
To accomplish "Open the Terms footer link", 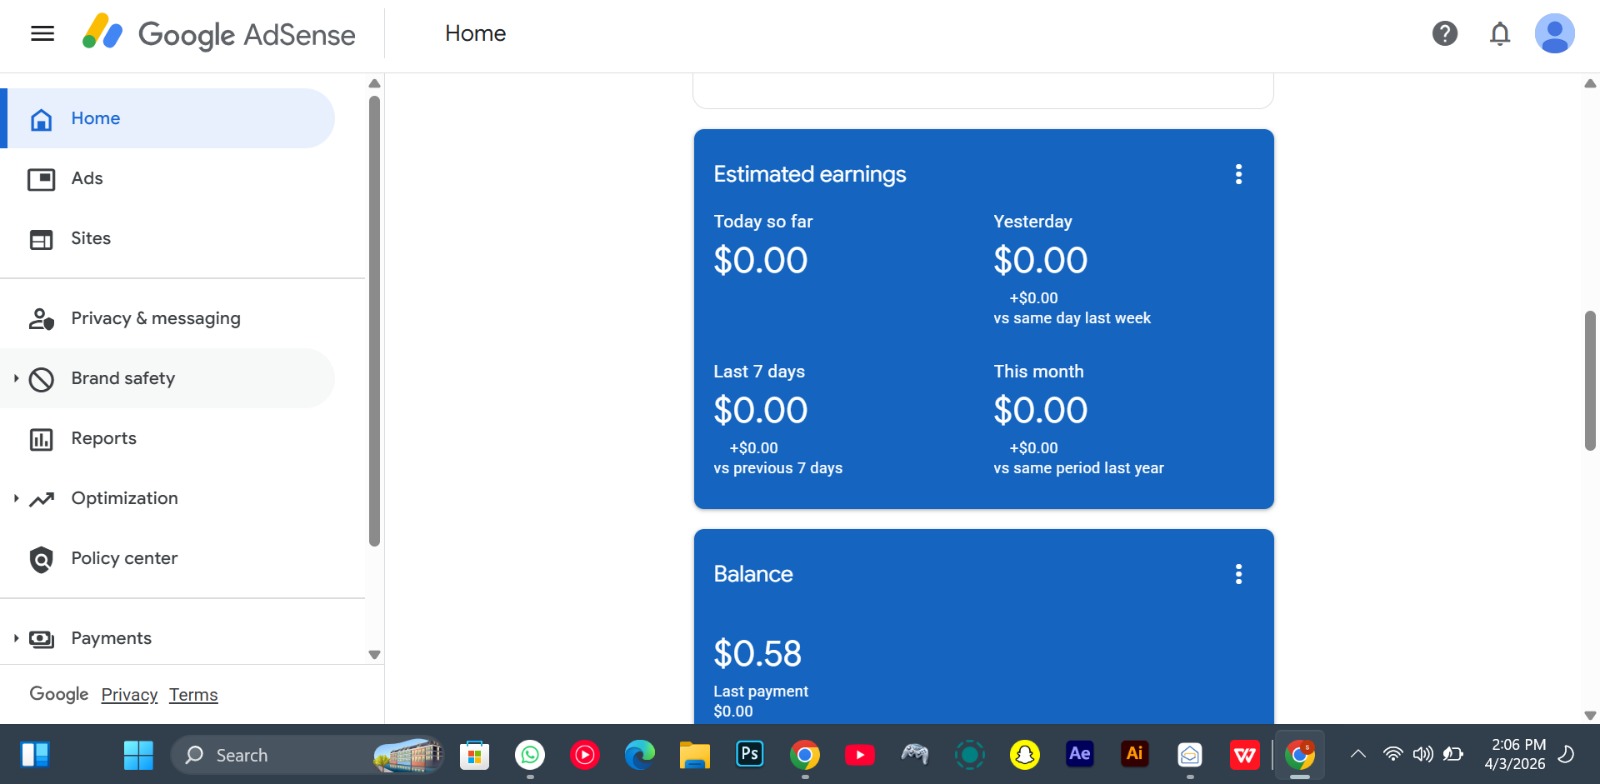I will tap(193, 695).
